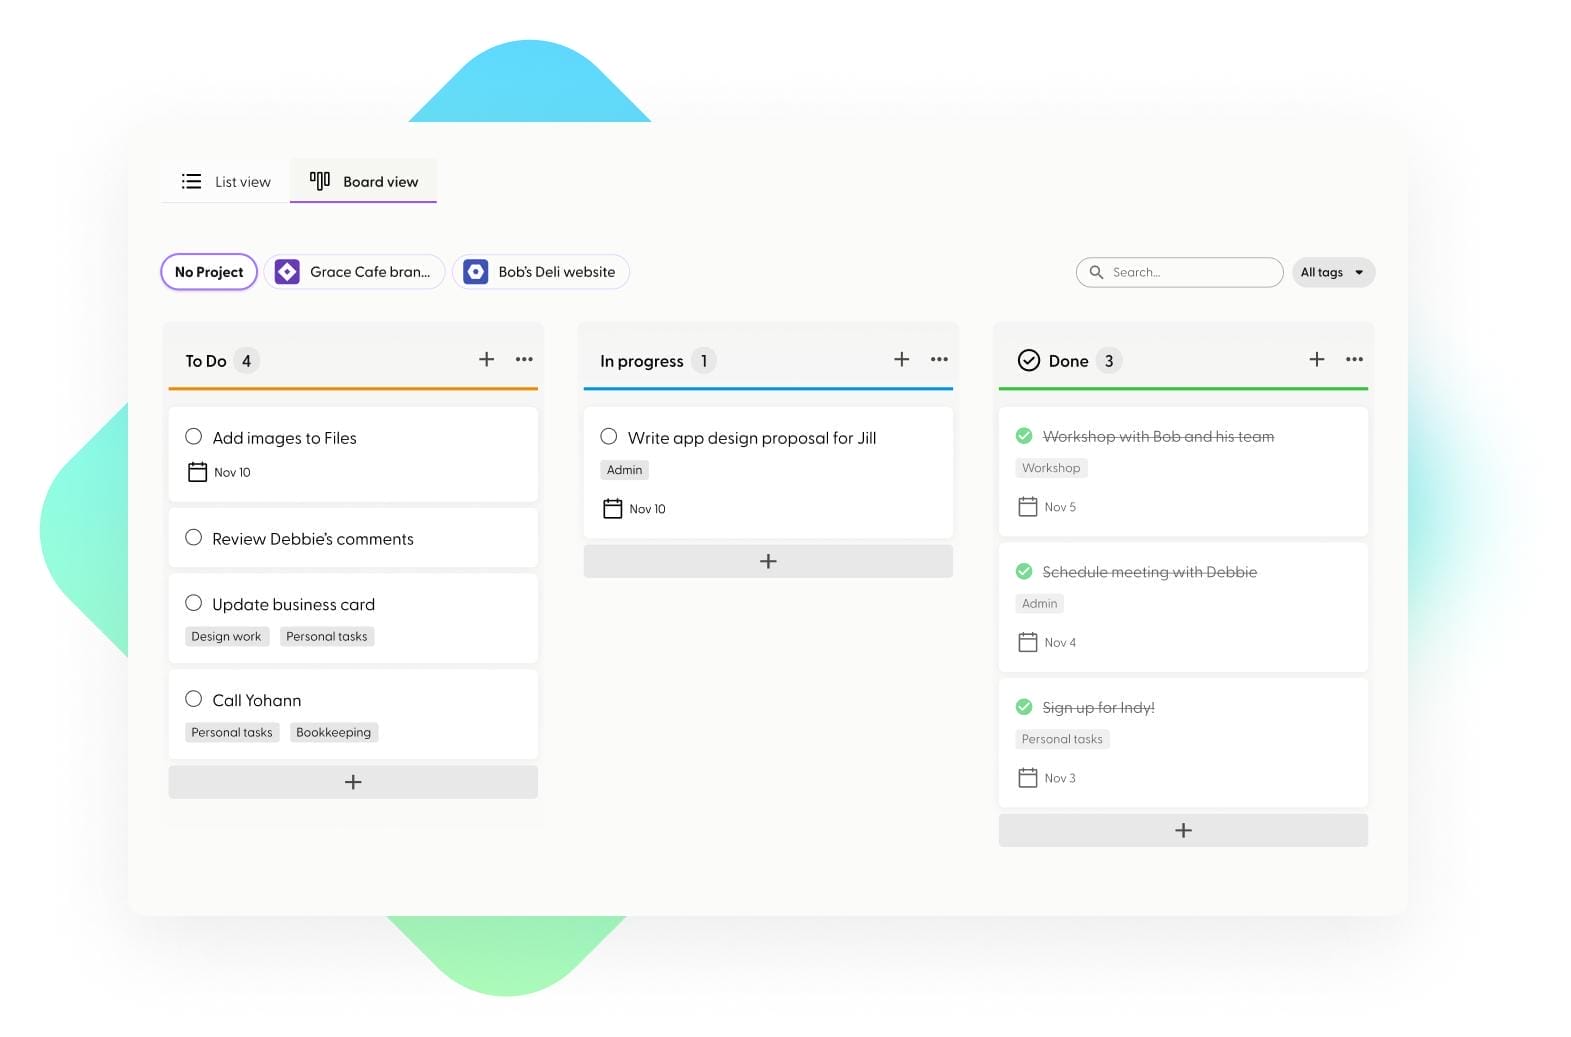The width and height of the screenshot is (1571, 1037).
Task: Select the Board view tab
Action: click(x=364, y=182)
